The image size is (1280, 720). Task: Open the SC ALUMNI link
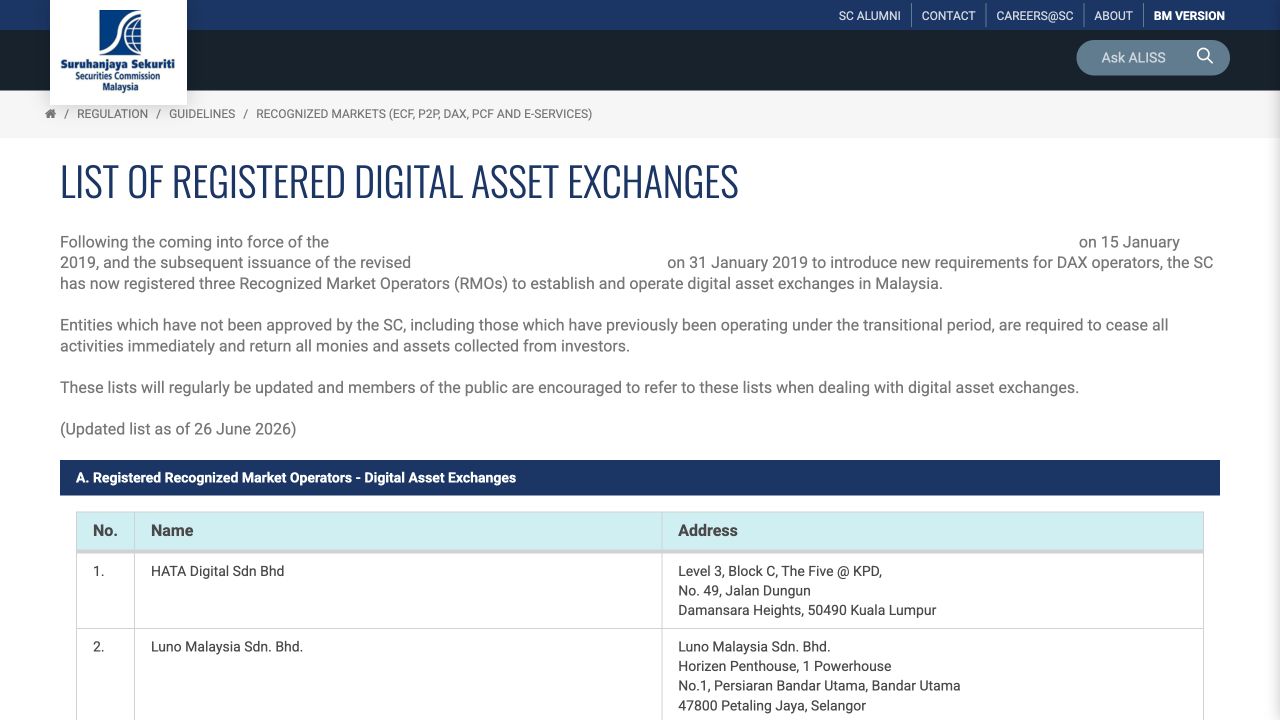870,15
